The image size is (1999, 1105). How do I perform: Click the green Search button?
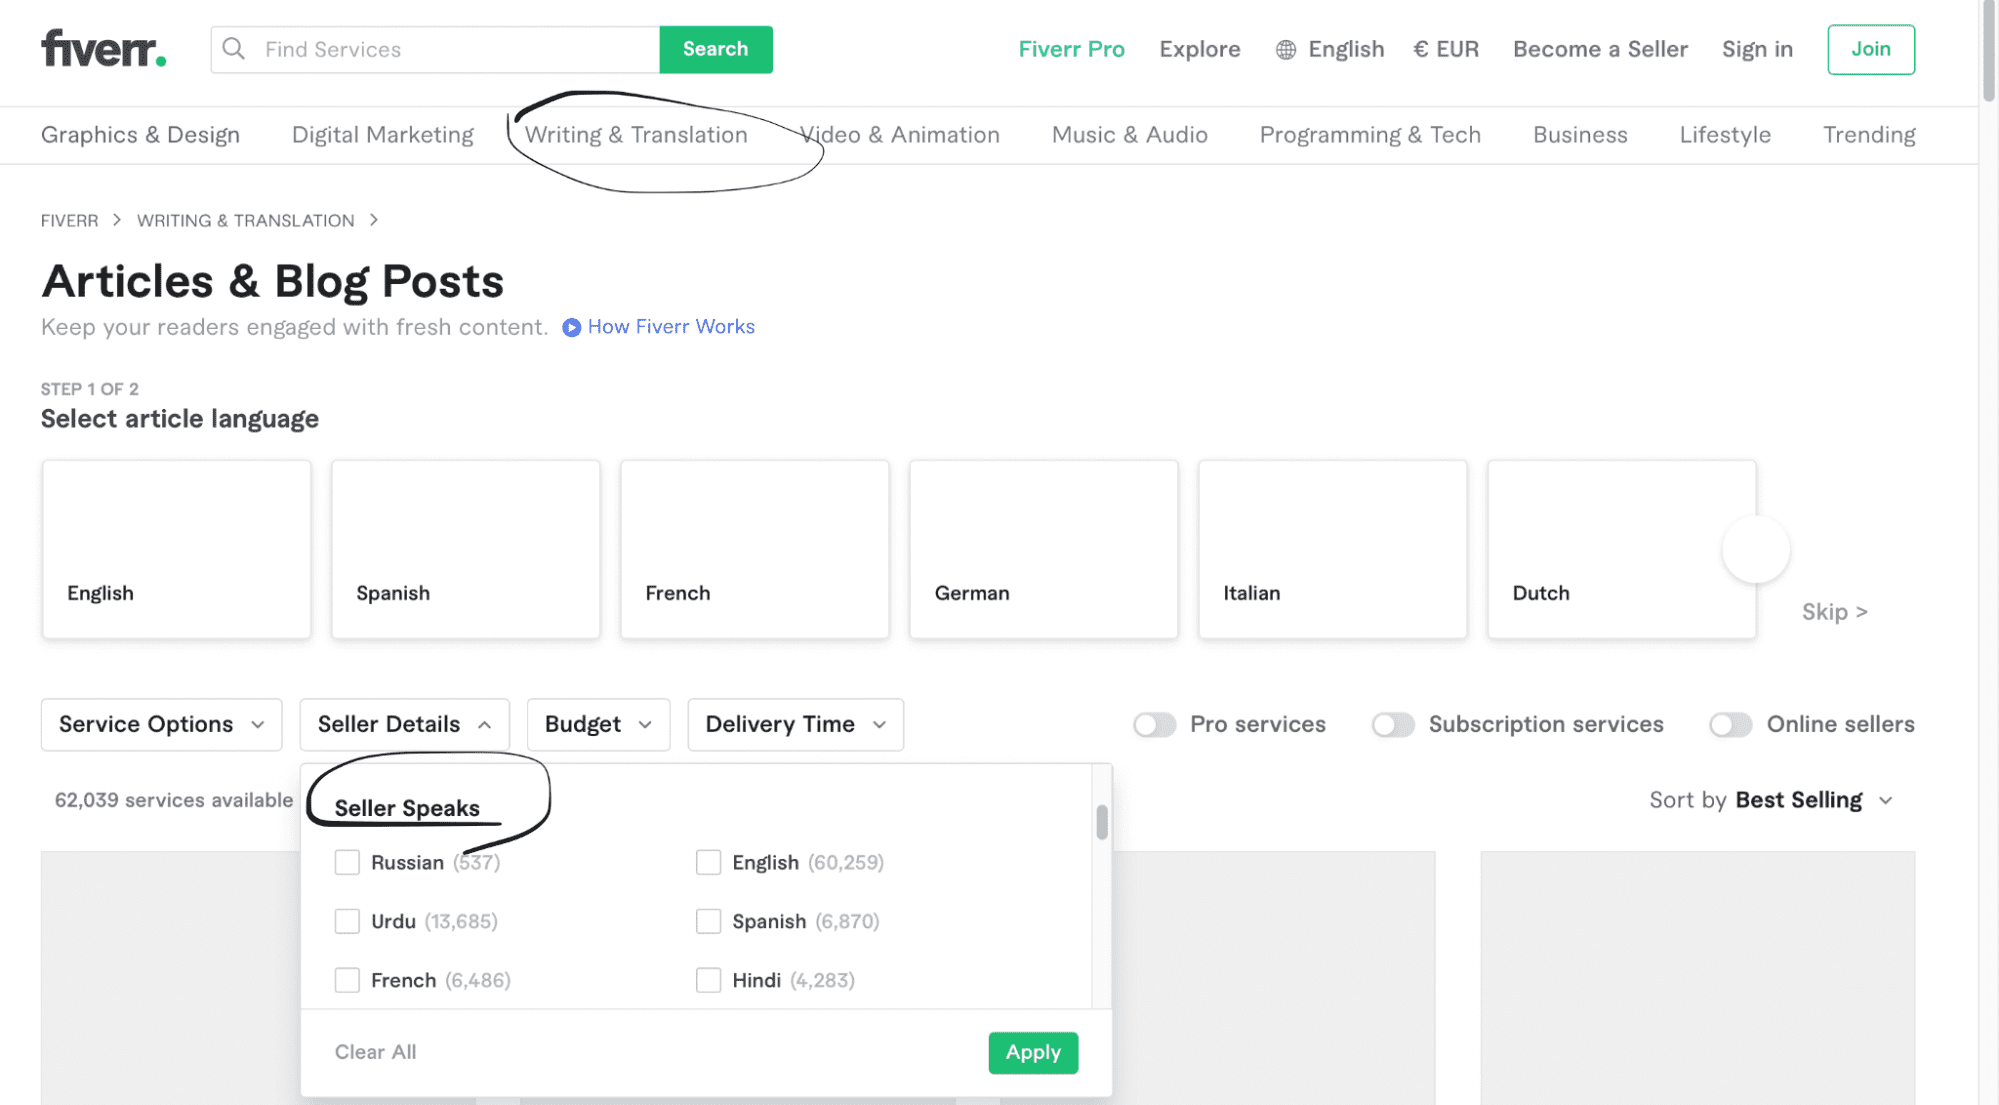715,49
